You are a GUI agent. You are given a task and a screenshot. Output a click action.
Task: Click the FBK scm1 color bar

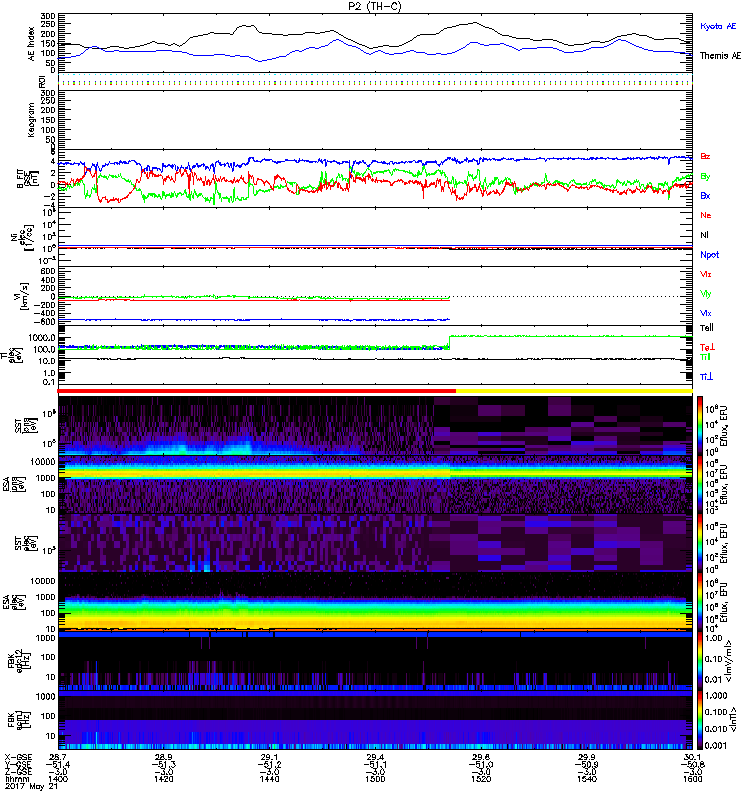(x=700, y=719)
